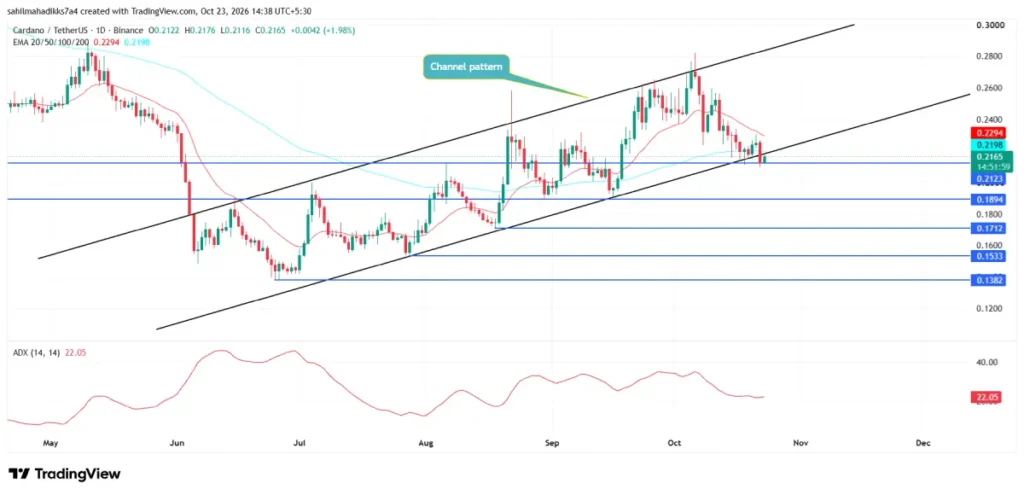Click the TradingView logo
Screen dimensions: 1024x495
pyautogui.click(x=64, y=473)
